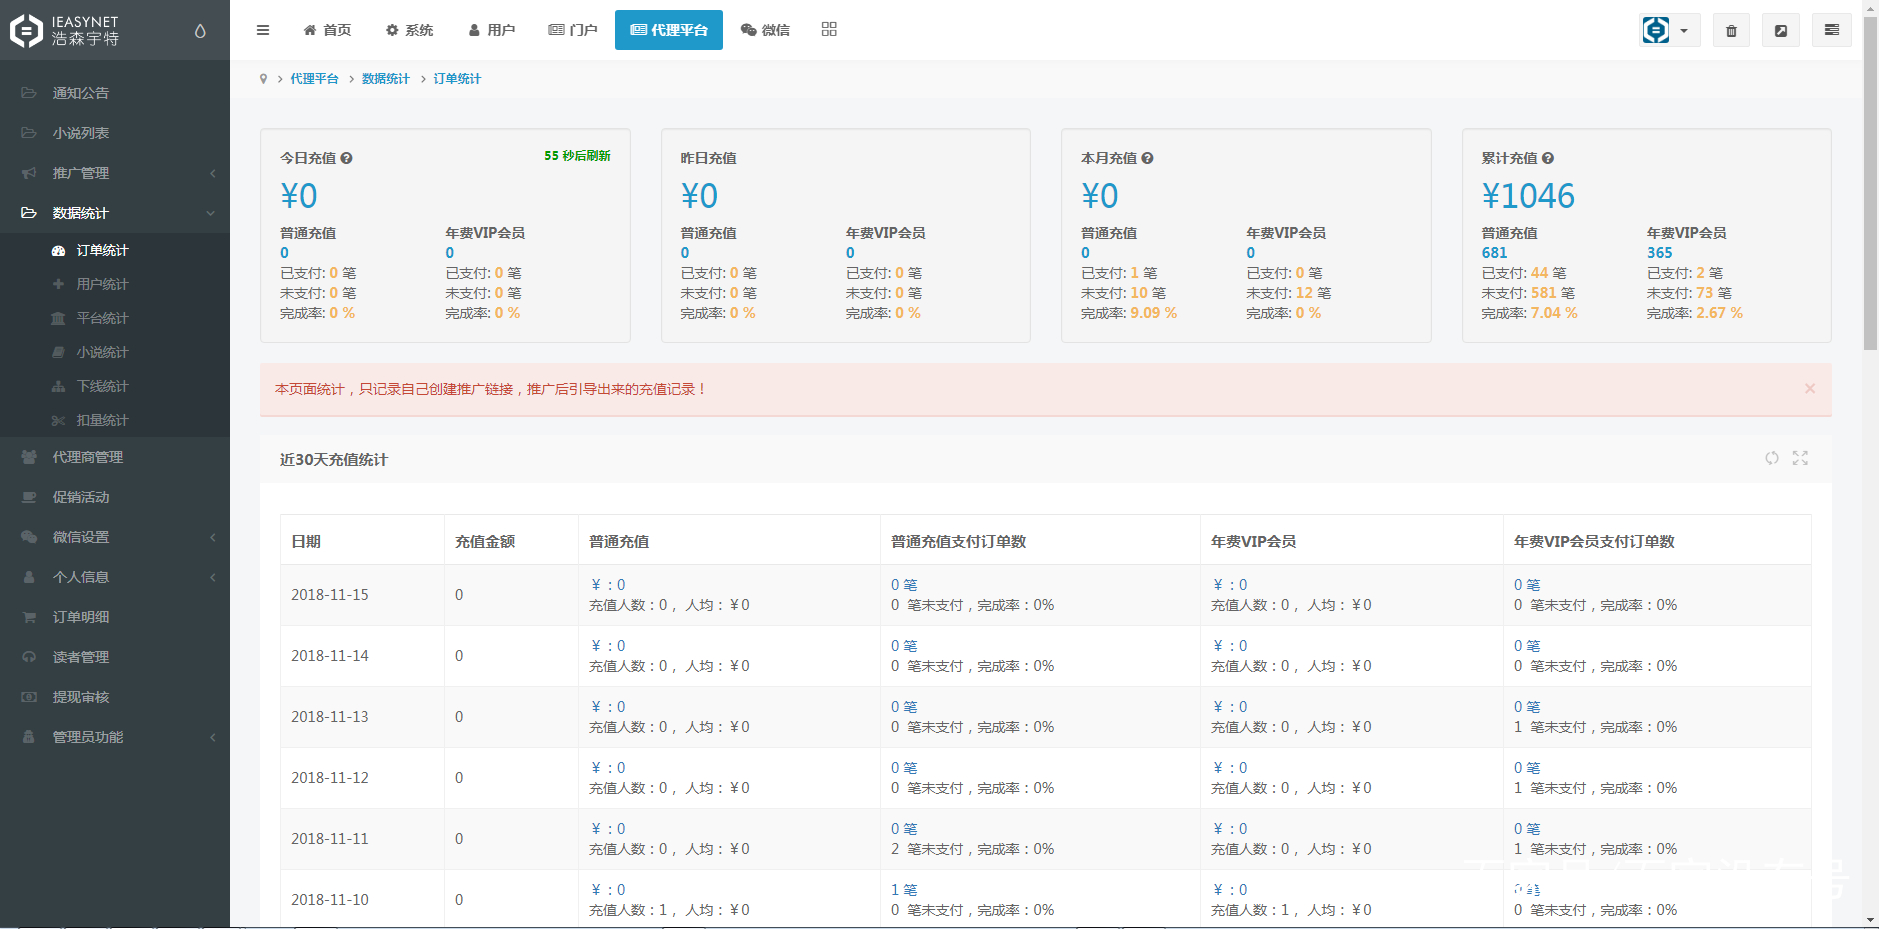The width and height of the screenshot is (1879, 929).
Task: Click the refresh icon in 近30天充值统计 panel
Action: (1771, 458)
